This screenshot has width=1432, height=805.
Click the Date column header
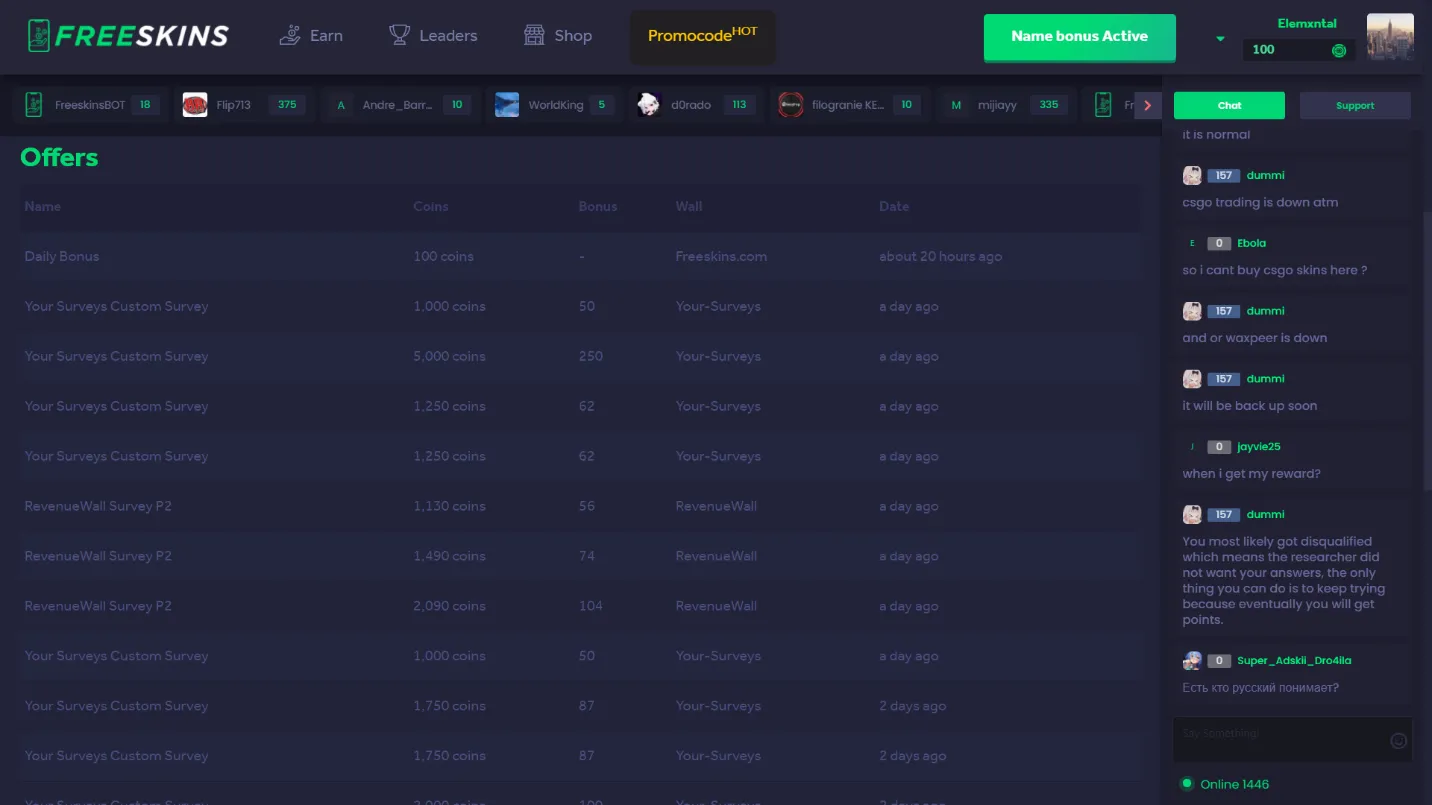[x=894, y=206]
